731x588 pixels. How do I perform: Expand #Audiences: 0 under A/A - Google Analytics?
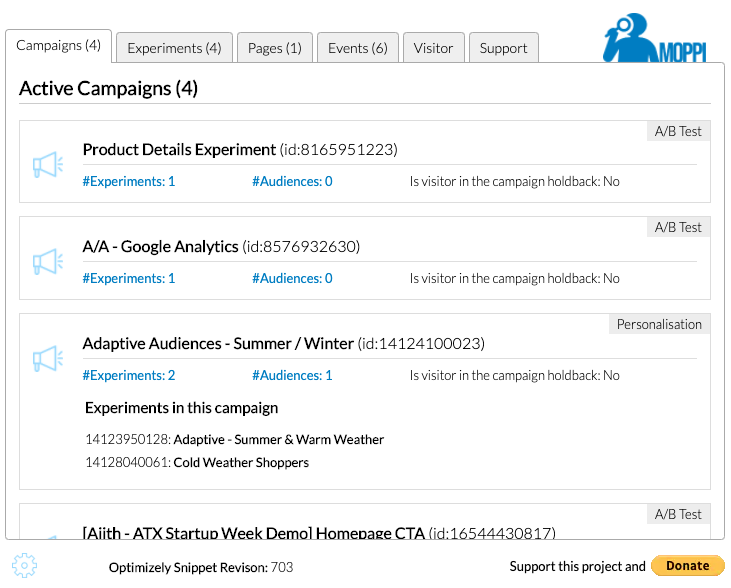292,278
